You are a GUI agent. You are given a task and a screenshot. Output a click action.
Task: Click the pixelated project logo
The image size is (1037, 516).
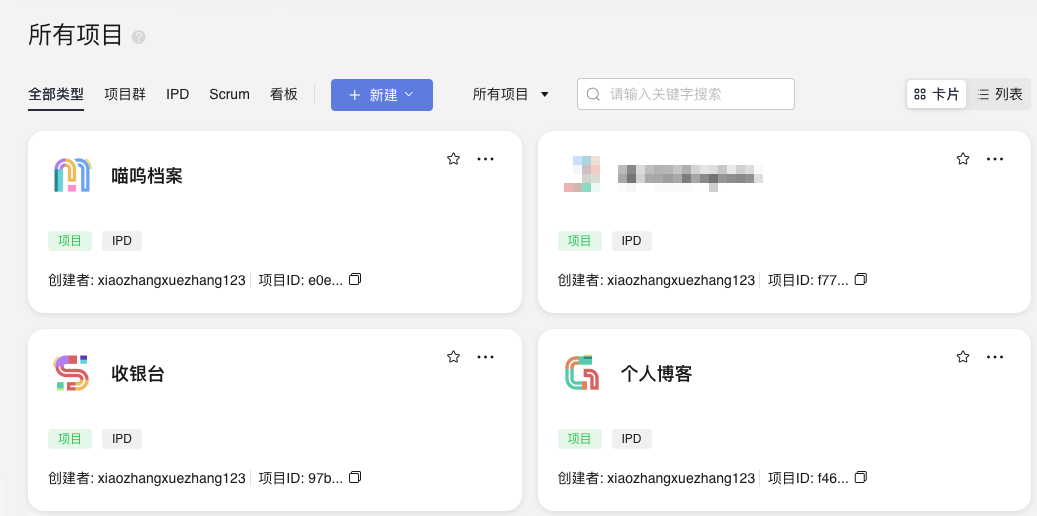tap(582, 174)
